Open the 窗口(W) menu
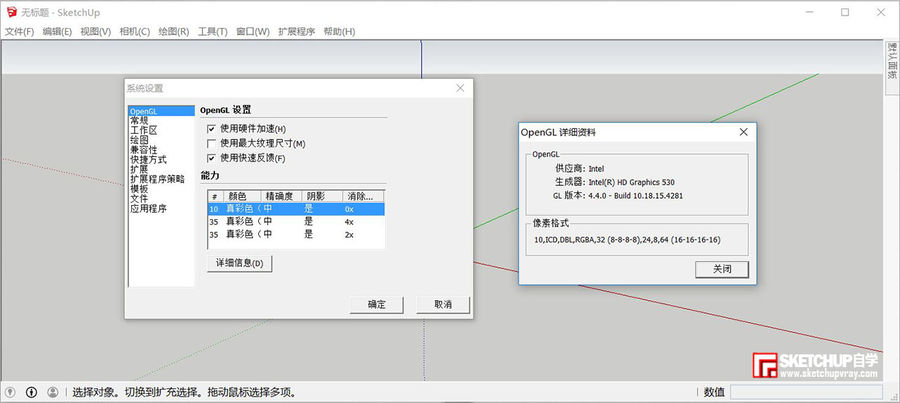This screenshot has width=900, height=403. tap(253, 32)
